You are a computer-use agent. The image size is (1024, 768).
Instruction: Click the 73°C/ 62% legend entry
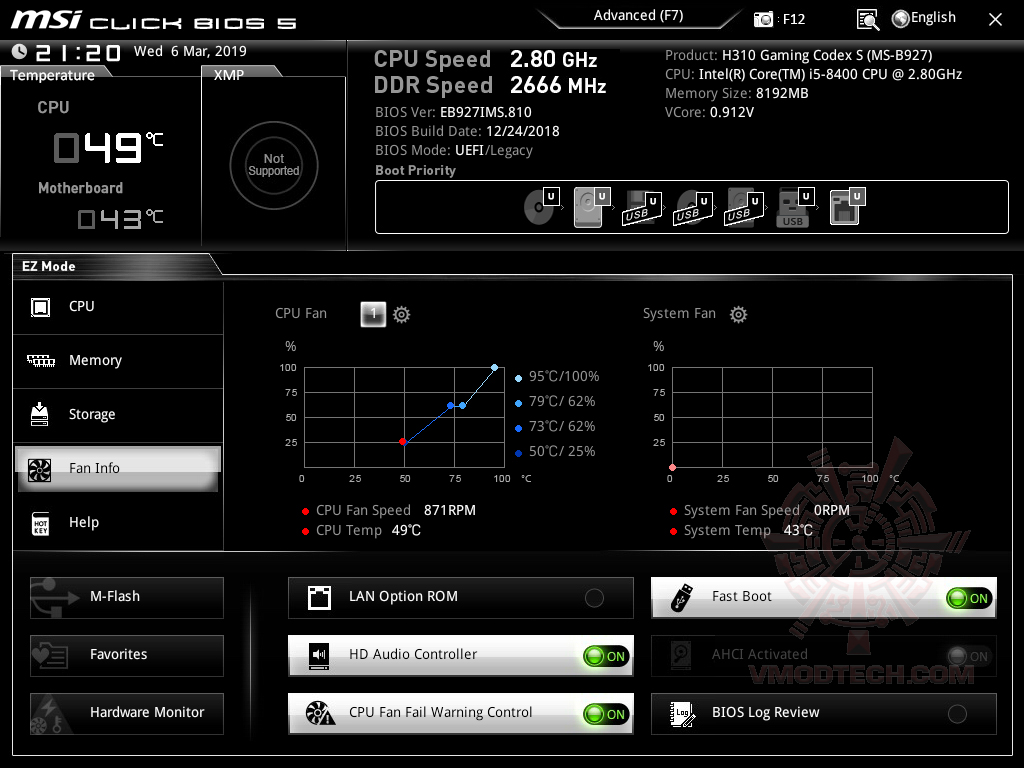pyautogui.click(x=556, y=427)
